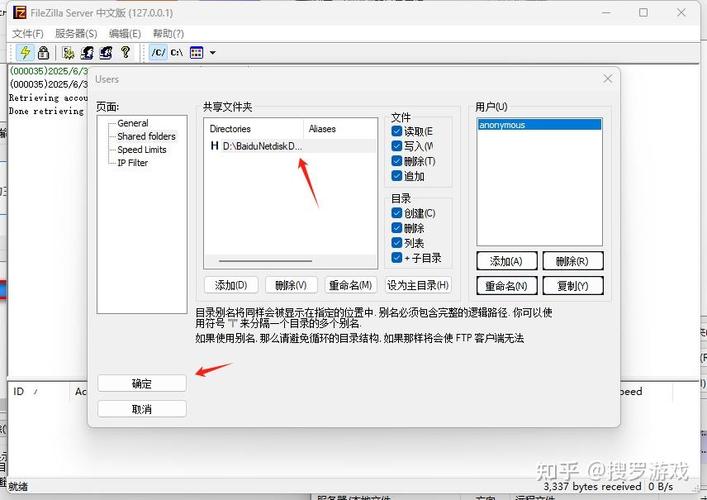Click 复制(Y) to copy the user
This screenshot has width=707, height=500.
(572, 286)
